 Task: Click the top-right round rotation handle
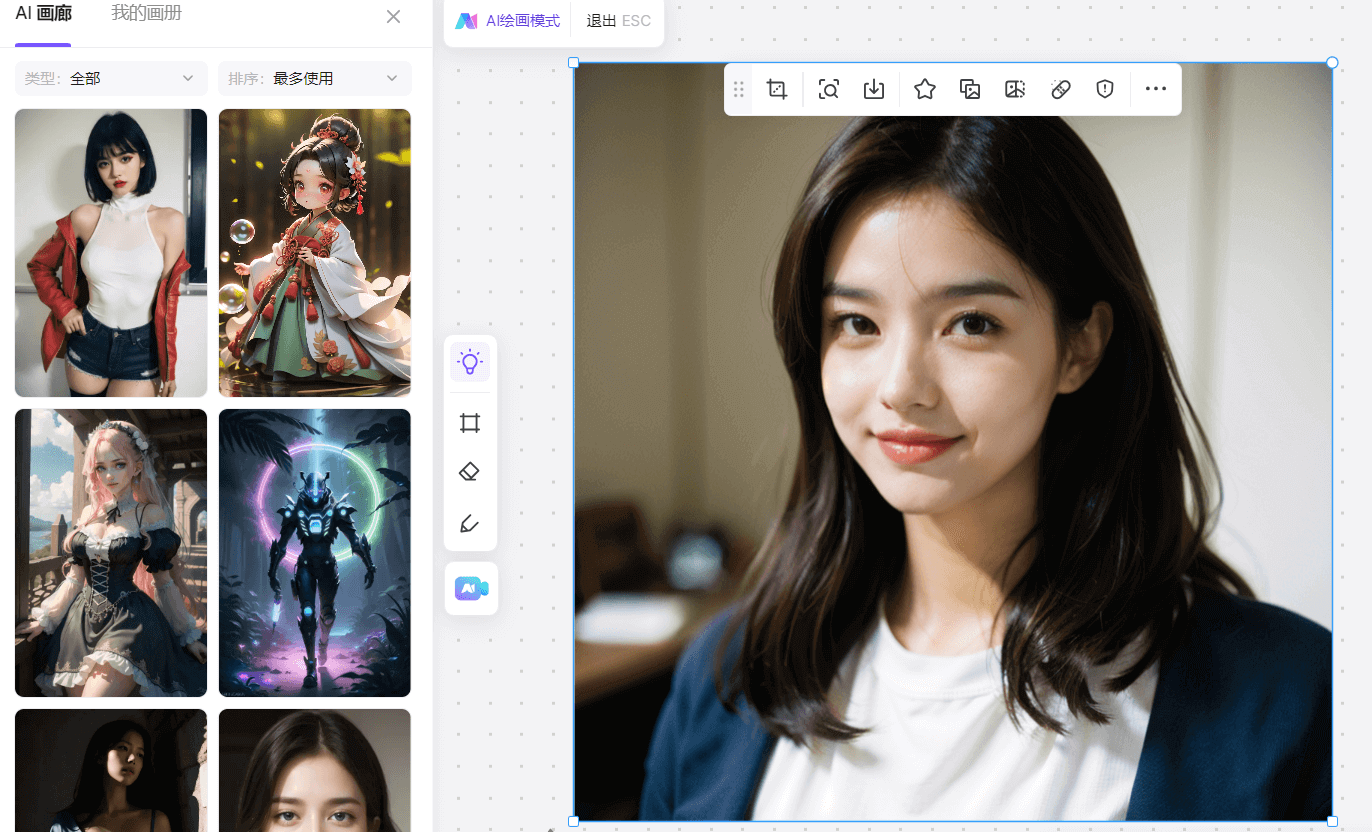(1332, 63)
